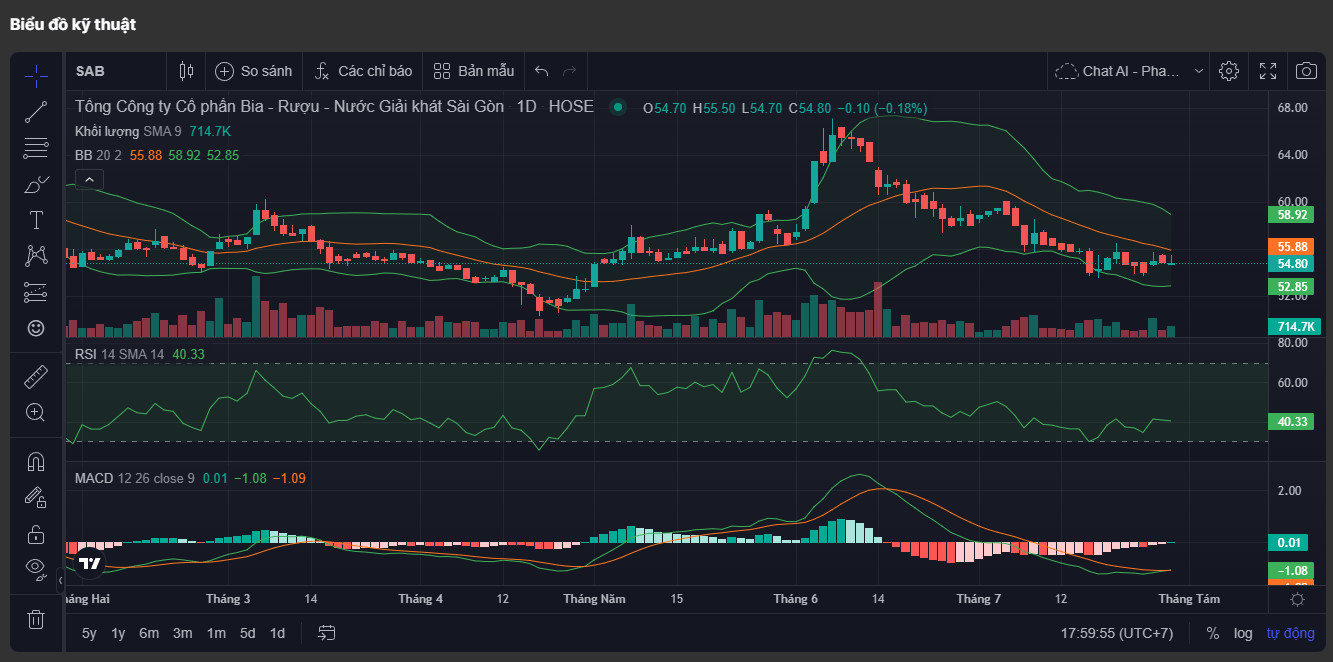Screen dimensions: 1333x662
Task: Click the 54.80 current price label
Action: click(1292, 264)
